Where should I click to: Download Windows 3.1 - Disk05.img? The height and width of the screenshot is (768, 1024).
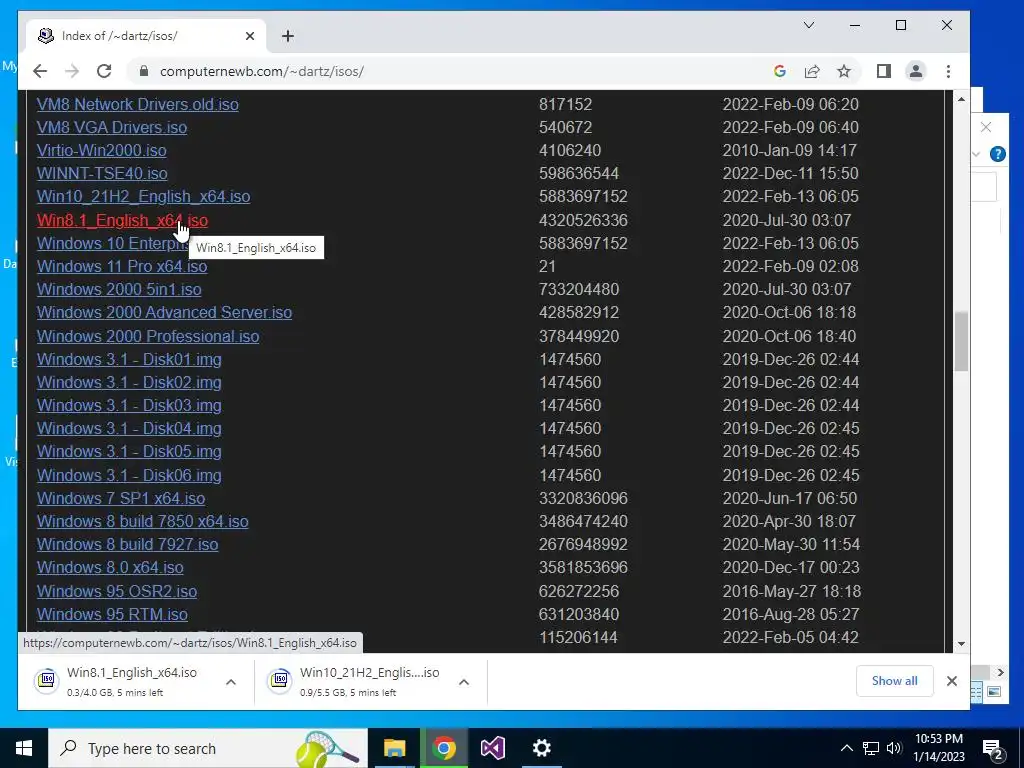(x=129, y=451)
